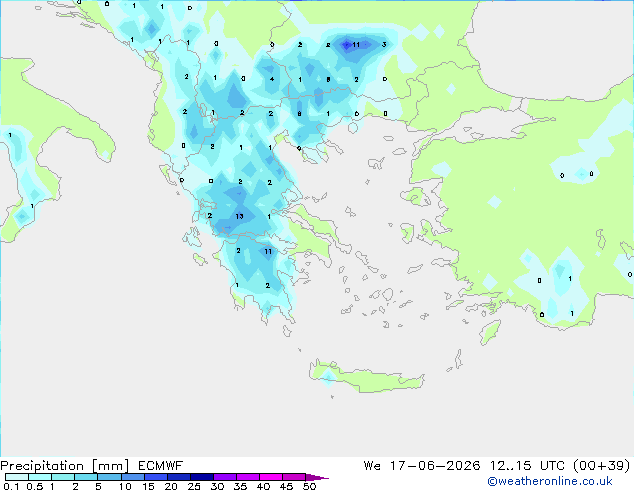Click the '13' precipitation value over central Greece
This screenshot has width=634, height=490.
(x=239, y=216)
